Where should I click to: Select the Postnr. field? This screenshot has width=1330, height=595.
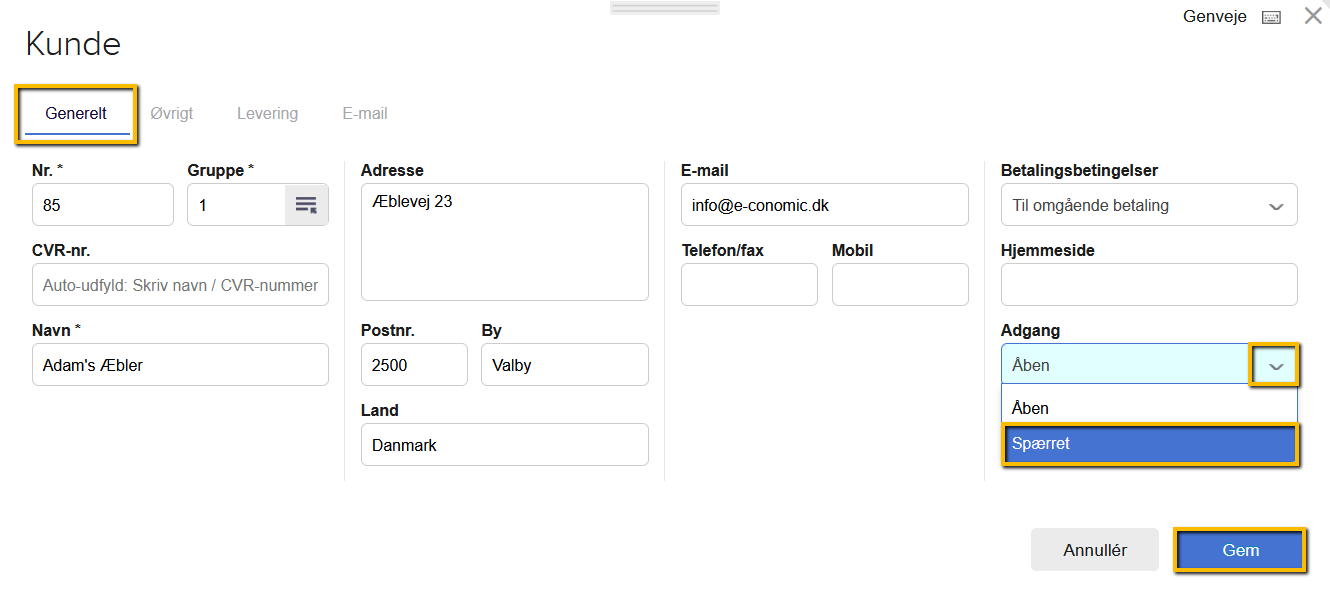click(x=413, y=365)
